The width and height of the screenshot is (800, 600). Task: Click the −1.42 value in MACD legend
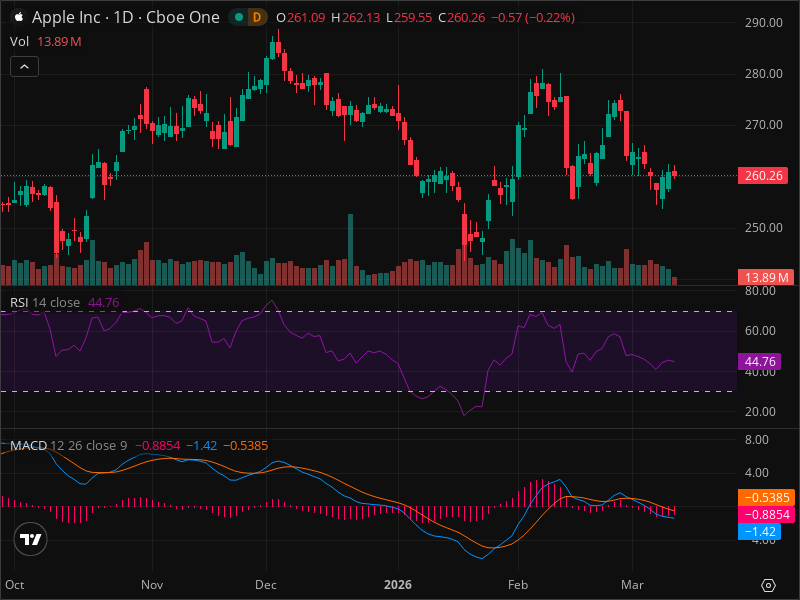[202, 445]
